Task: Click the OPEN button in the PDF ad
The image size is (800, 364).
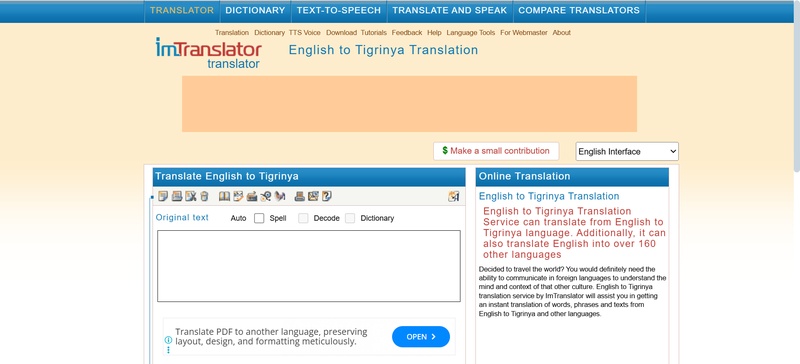Action: pos(421,337)
